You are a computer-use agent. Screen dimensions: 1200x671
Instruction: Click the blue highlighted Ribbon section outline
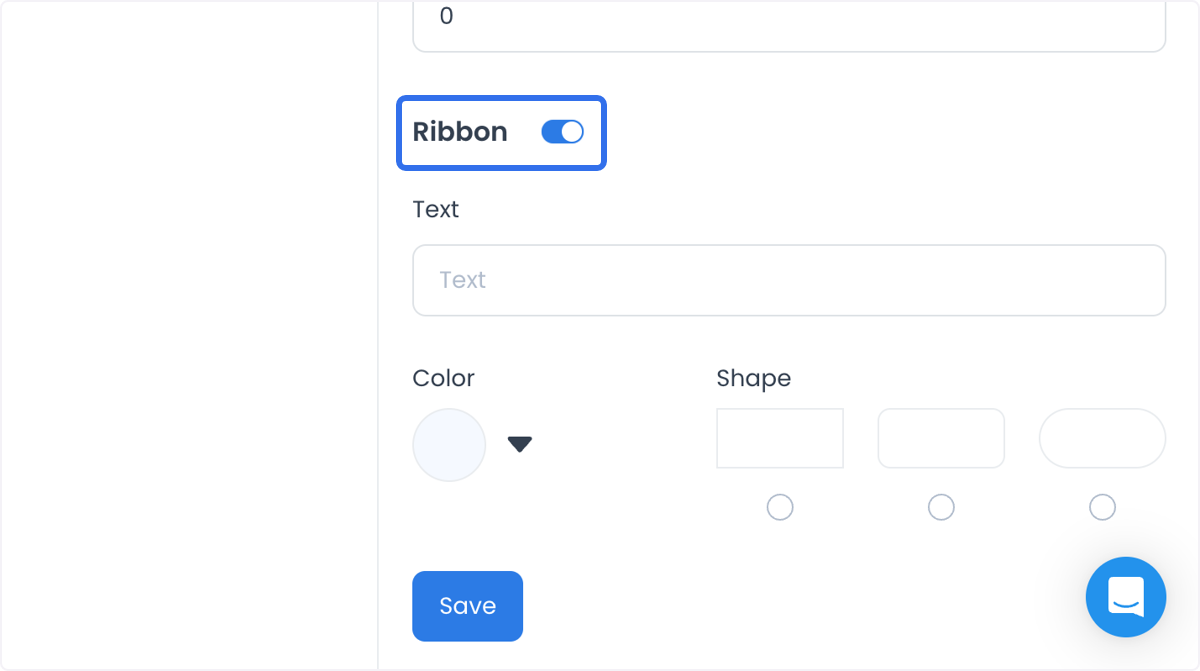(502, 133)
